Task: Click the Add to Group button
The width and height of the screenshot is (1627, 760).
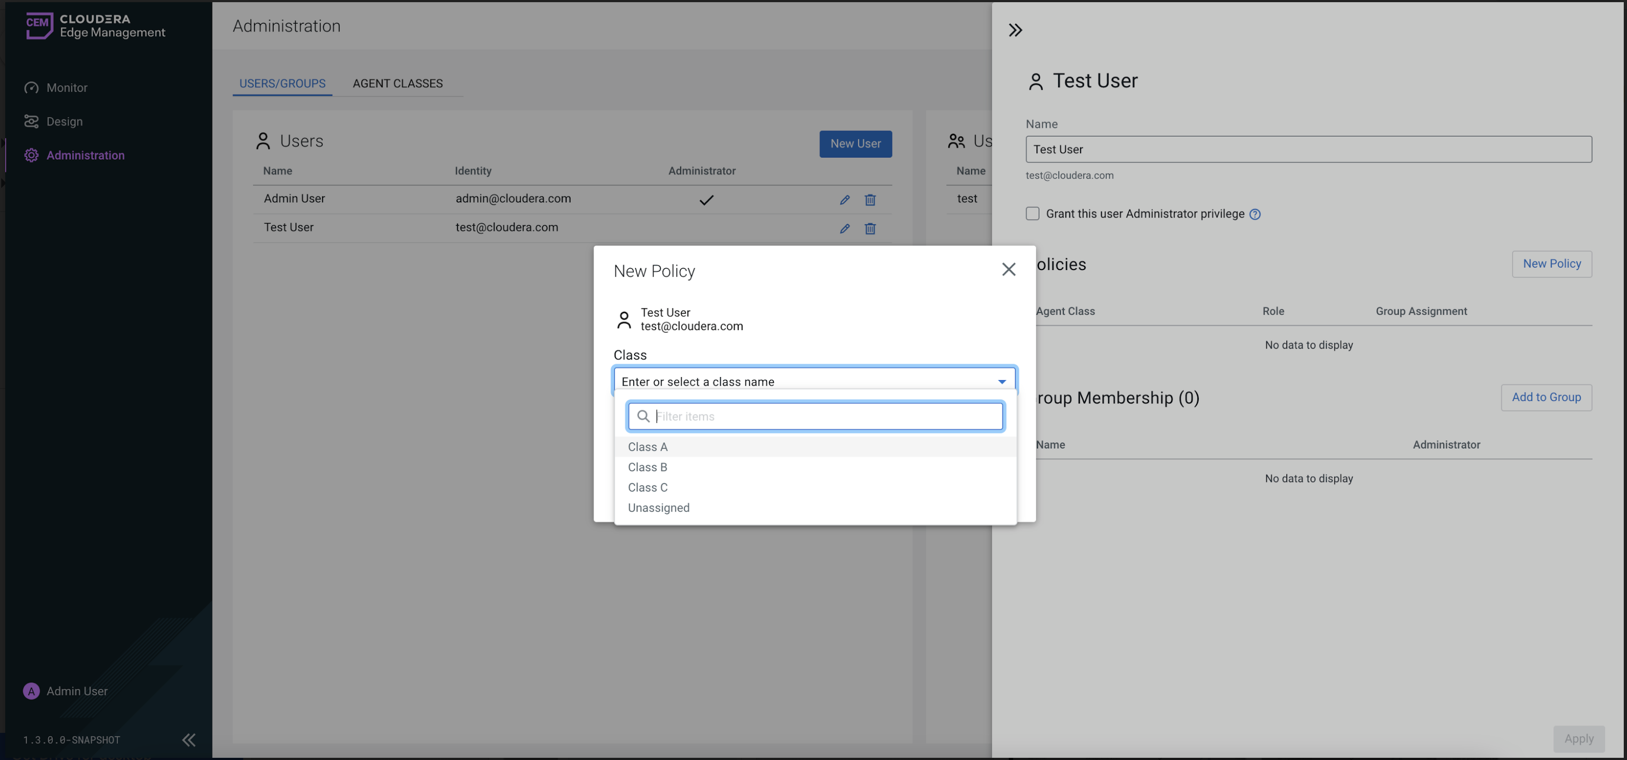Action: tap(1545, 397)
